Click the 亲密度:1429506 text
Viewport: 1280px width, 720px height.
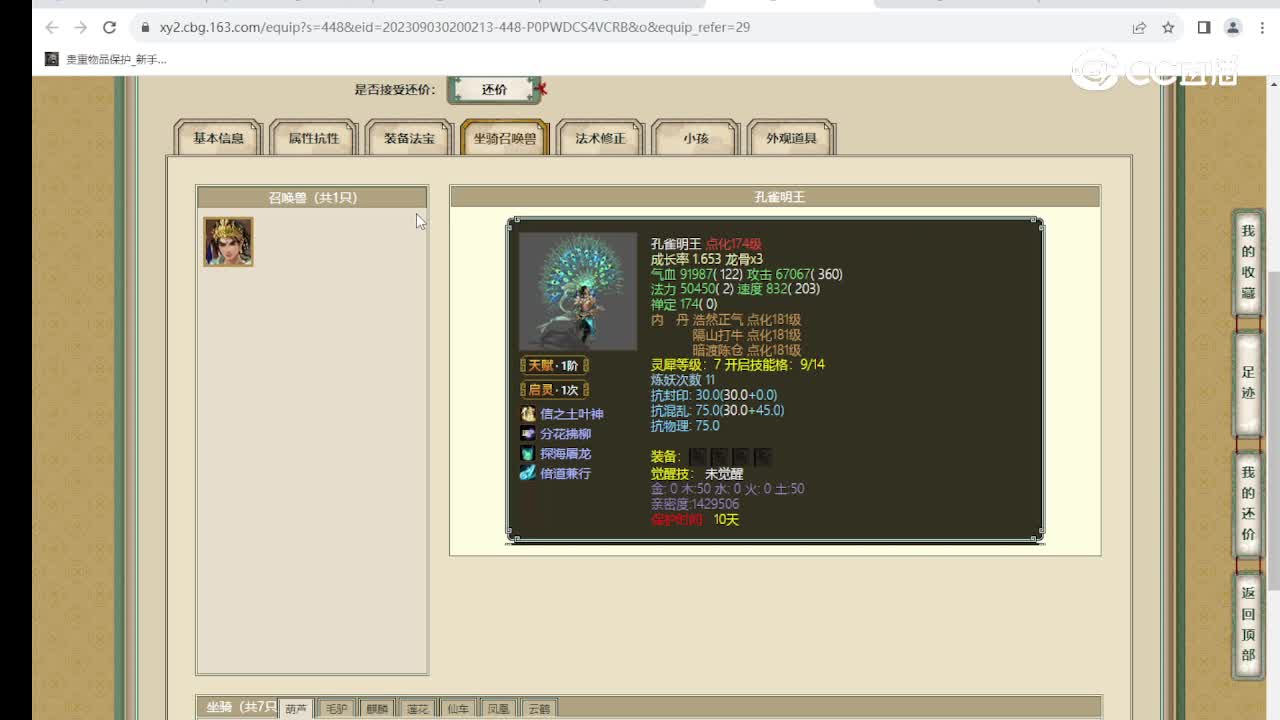click(x=695, y=504)
